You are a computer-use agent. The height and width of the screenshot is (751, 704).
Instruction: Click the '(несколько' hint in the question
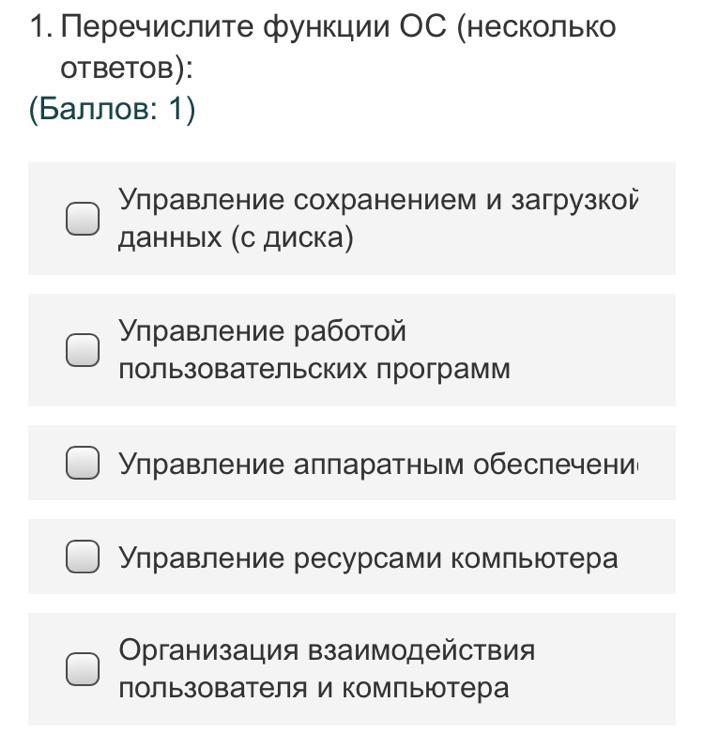[536, 27]
